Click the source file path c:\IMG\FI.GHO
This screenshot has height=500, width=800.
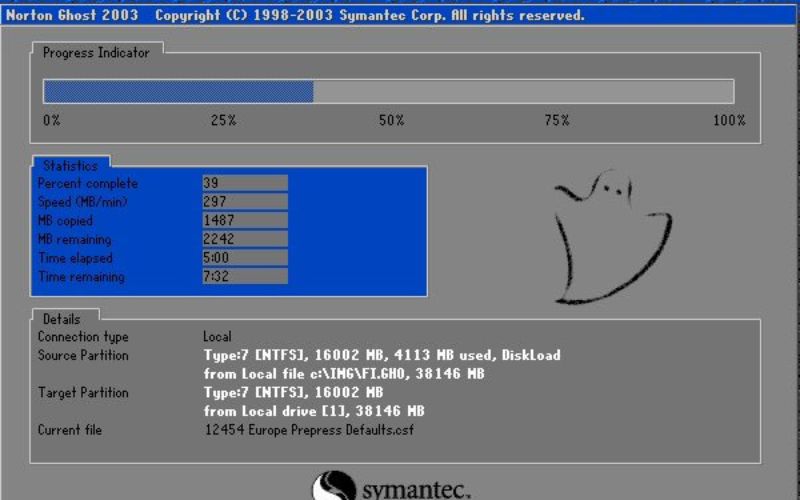(x=358, y=374)
